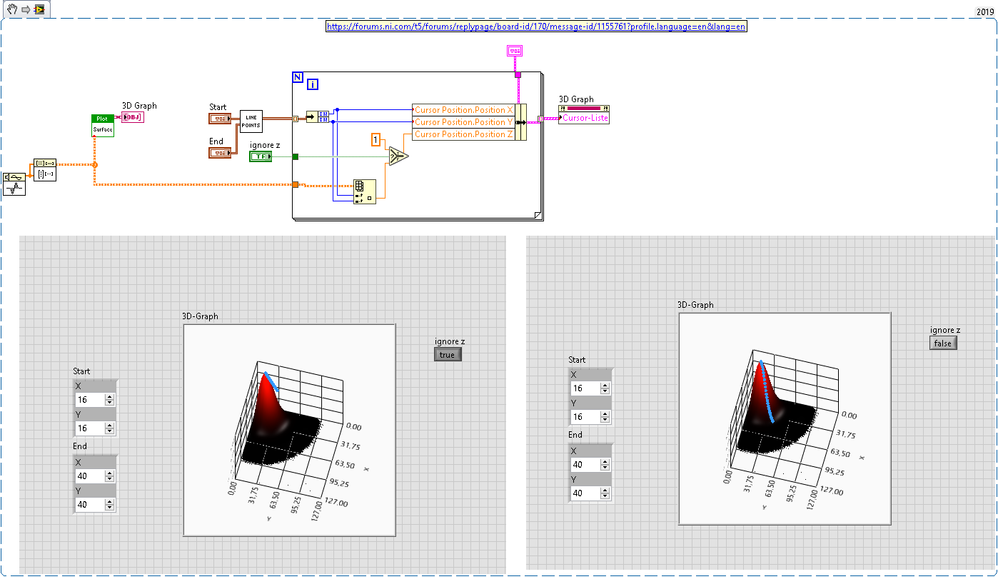Click End X value field in ignore-z-false panel

pyautogui.click(x=585, y=464)
